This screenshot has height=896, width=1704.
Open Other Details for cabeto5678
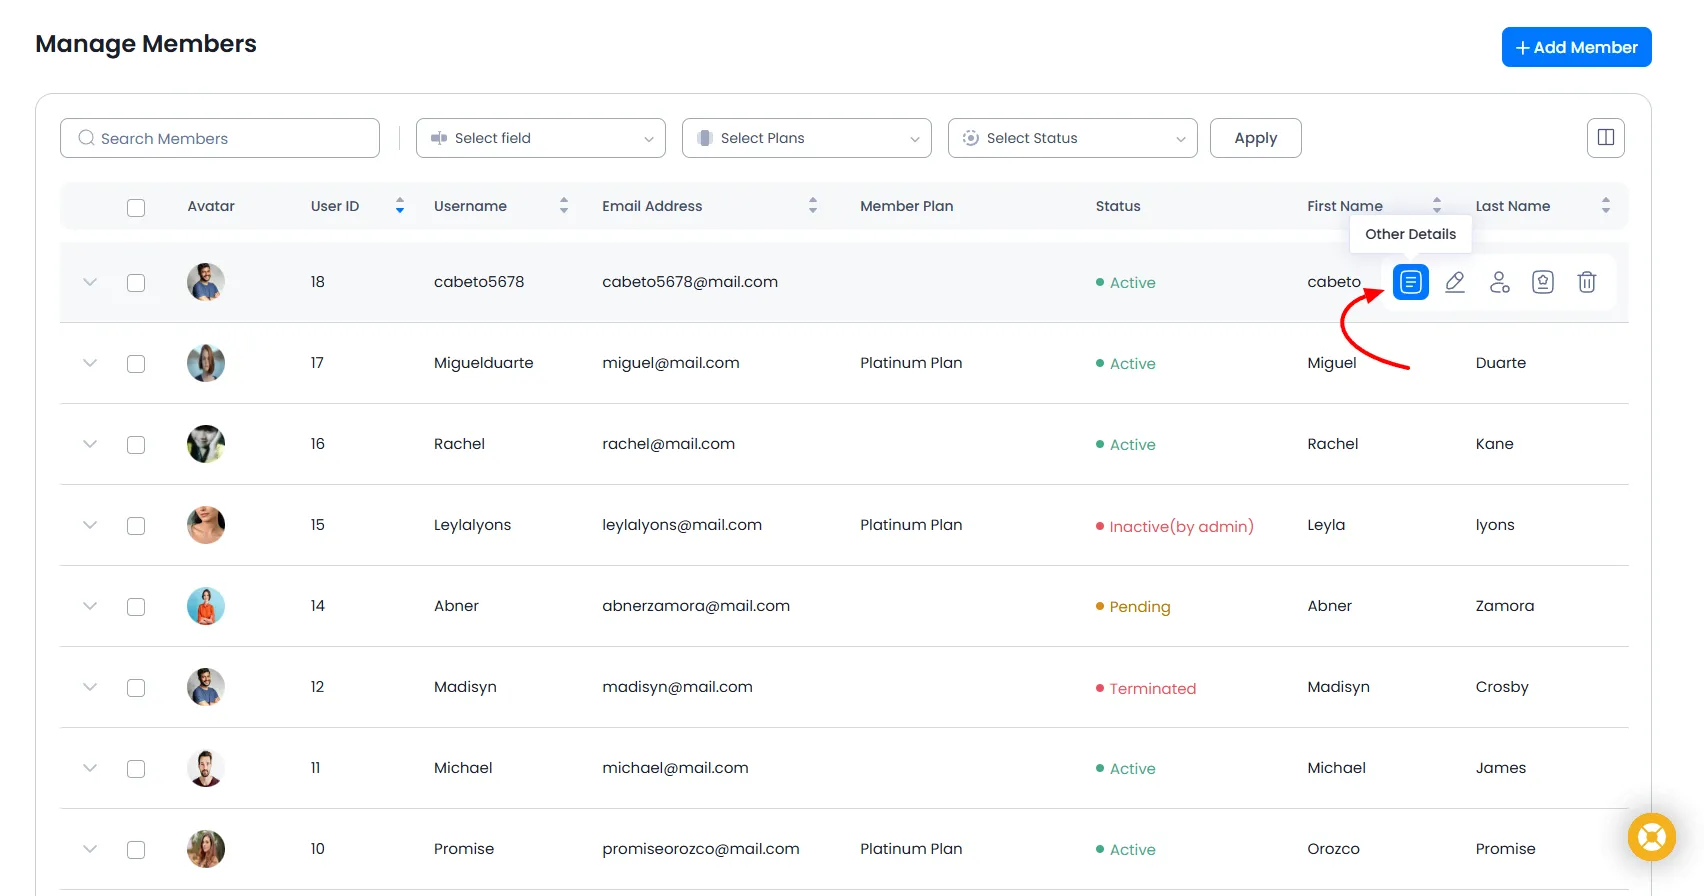[1410, 283]
